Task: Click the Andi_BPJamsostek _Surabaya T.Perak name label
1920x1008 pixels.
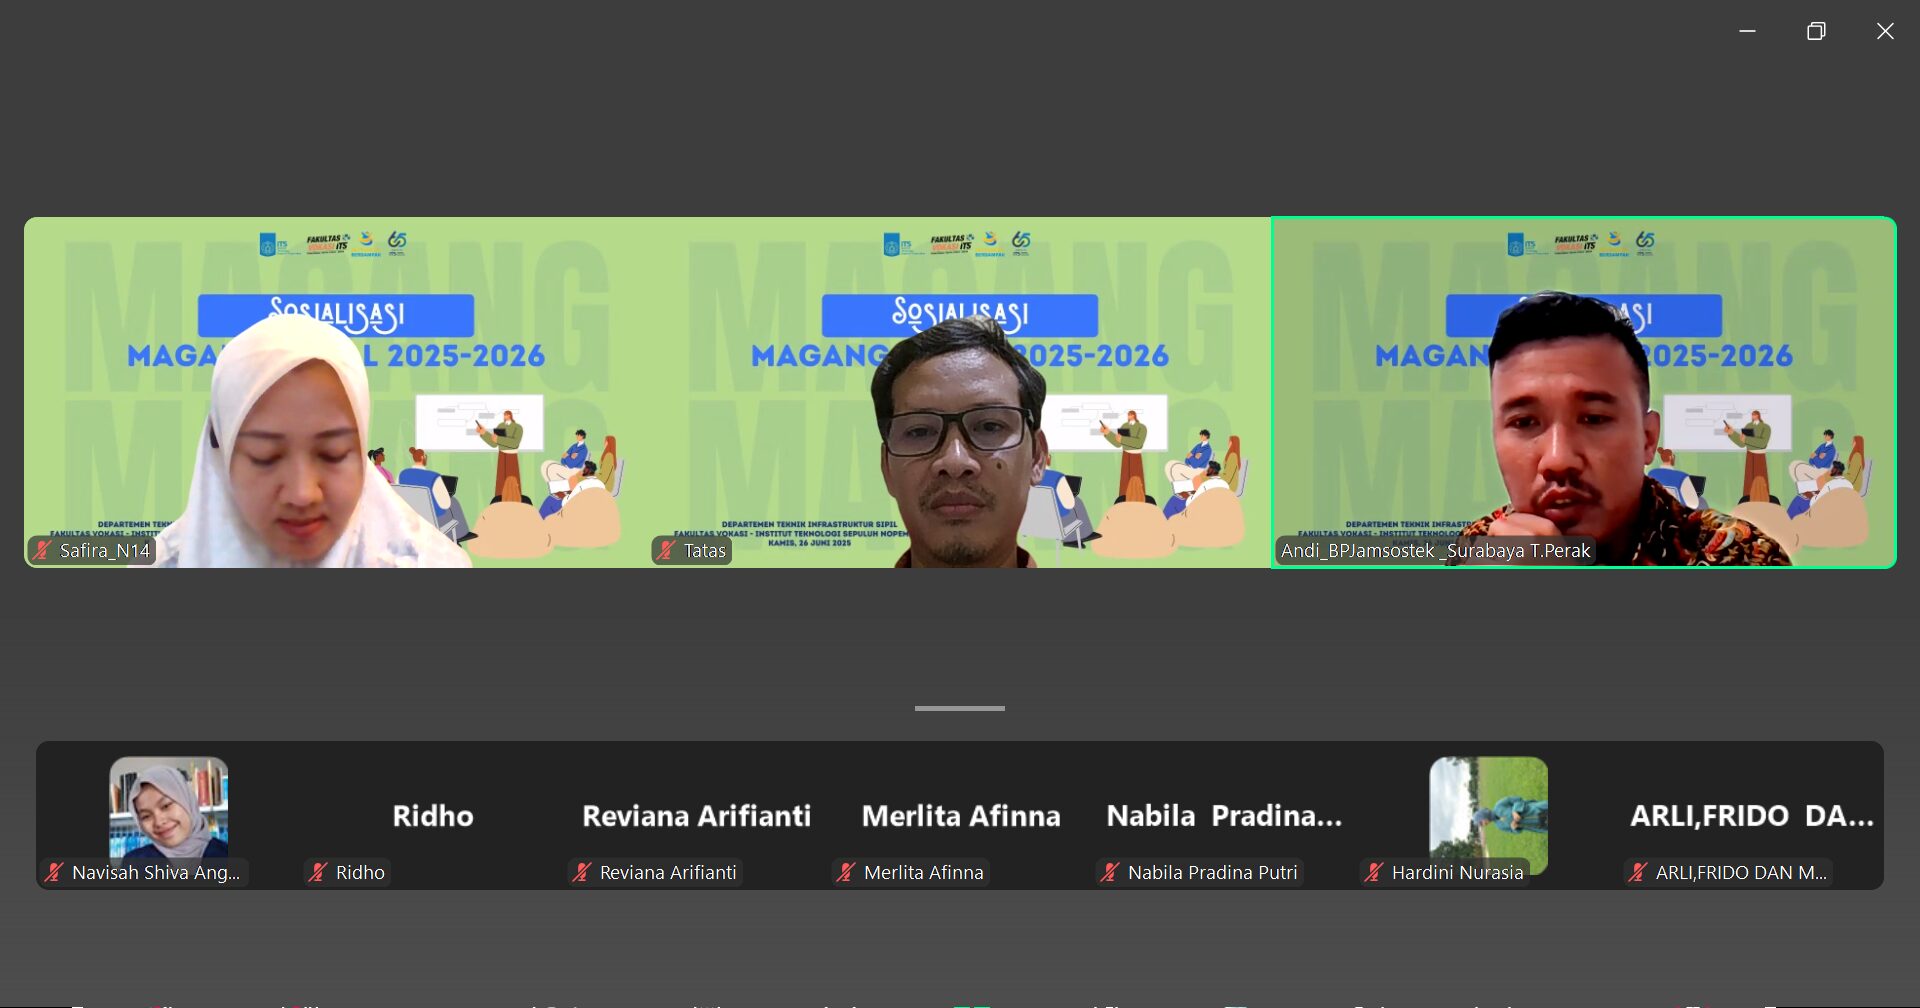Action: (x=1435, y=550)
